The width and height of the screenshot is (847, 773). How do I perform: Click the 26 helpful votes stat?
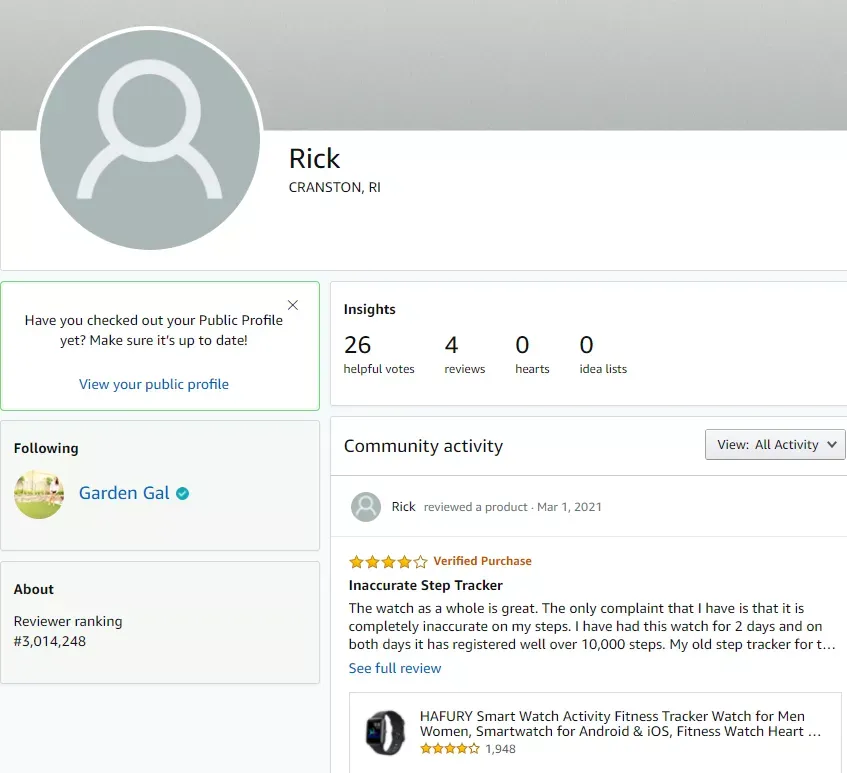click(379, 354)
